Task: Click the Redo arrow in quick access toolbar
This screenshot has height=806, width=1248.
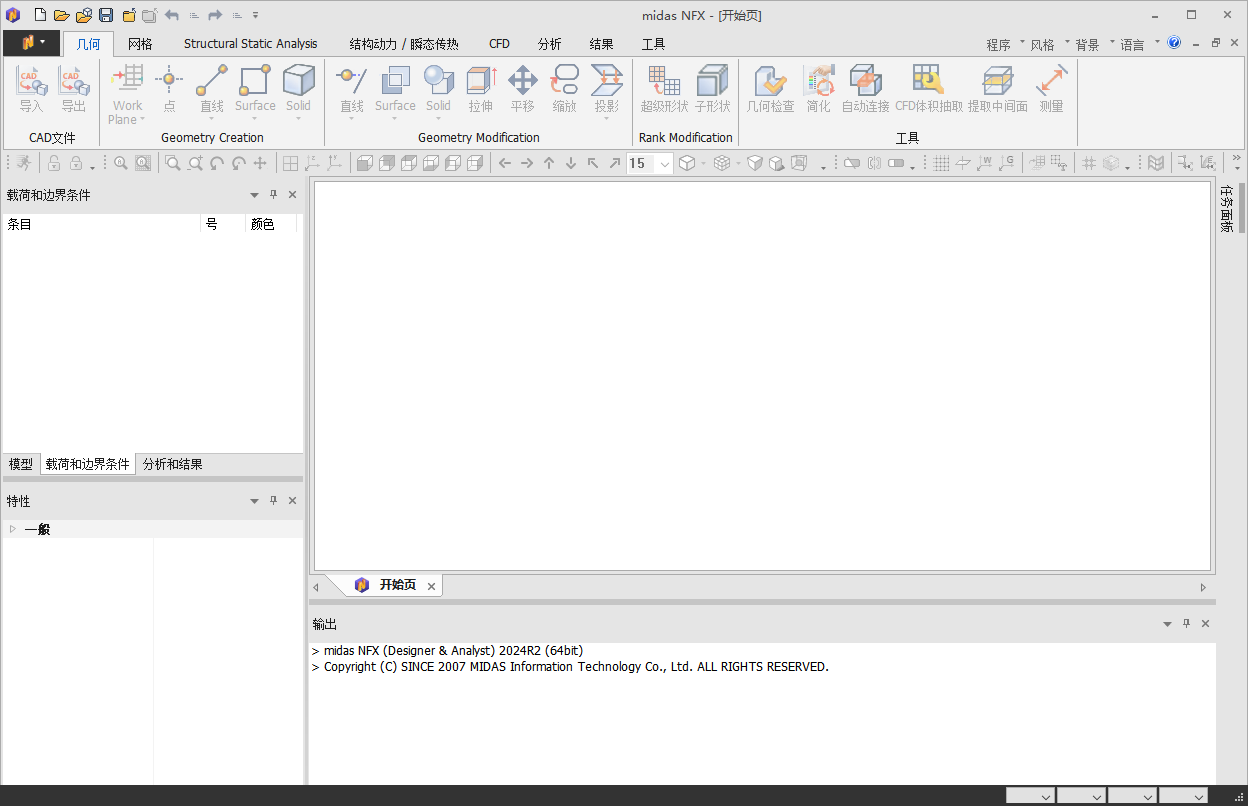Action: click(215, 15)
